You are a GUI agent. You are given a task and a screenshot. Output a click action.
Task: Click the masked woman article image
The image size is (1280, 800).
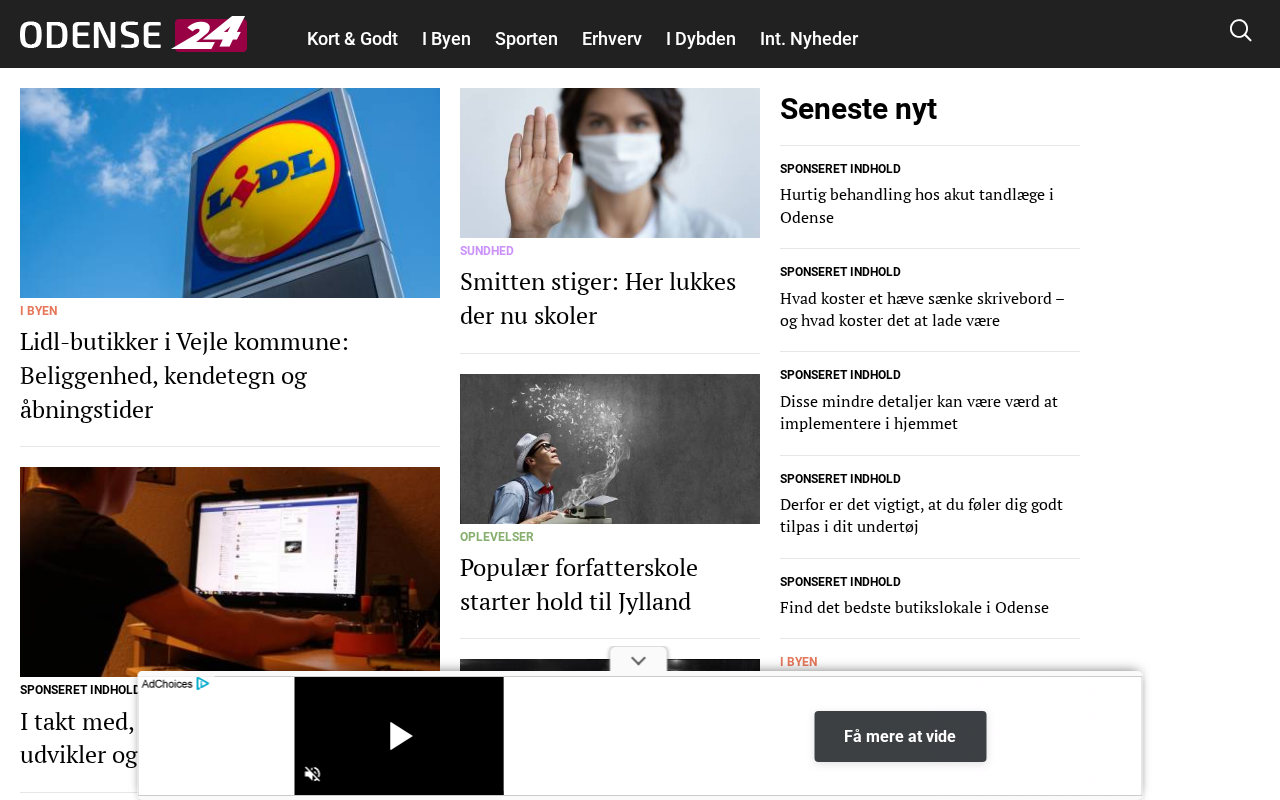point(610,163)
